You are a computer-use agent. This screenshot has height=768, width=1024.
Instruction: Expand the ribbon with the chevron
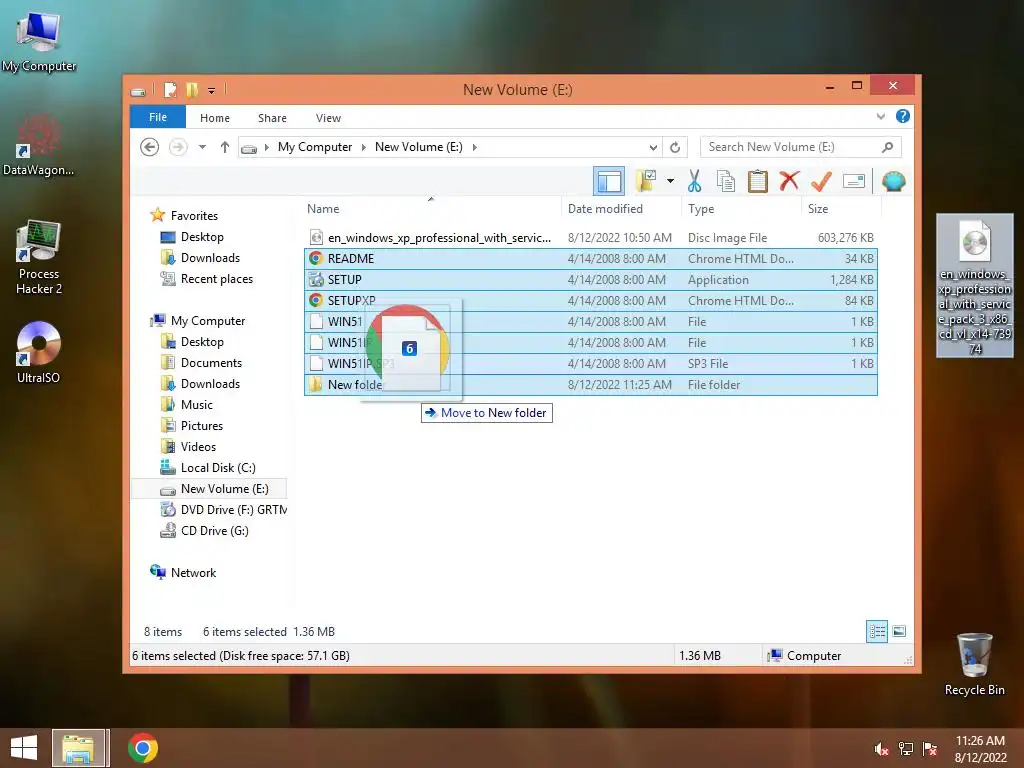pyautogui.click(x=880, y=116)
